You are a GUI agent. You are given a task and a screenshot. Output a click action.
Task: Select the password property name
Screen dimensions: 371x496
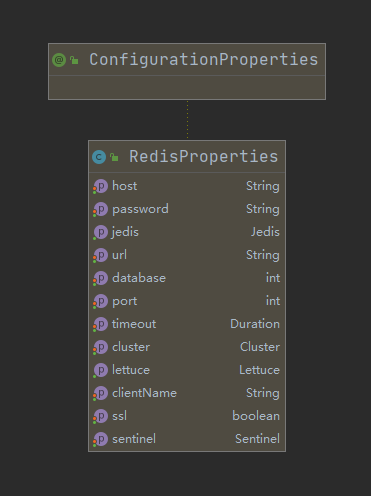click(140, 209)
